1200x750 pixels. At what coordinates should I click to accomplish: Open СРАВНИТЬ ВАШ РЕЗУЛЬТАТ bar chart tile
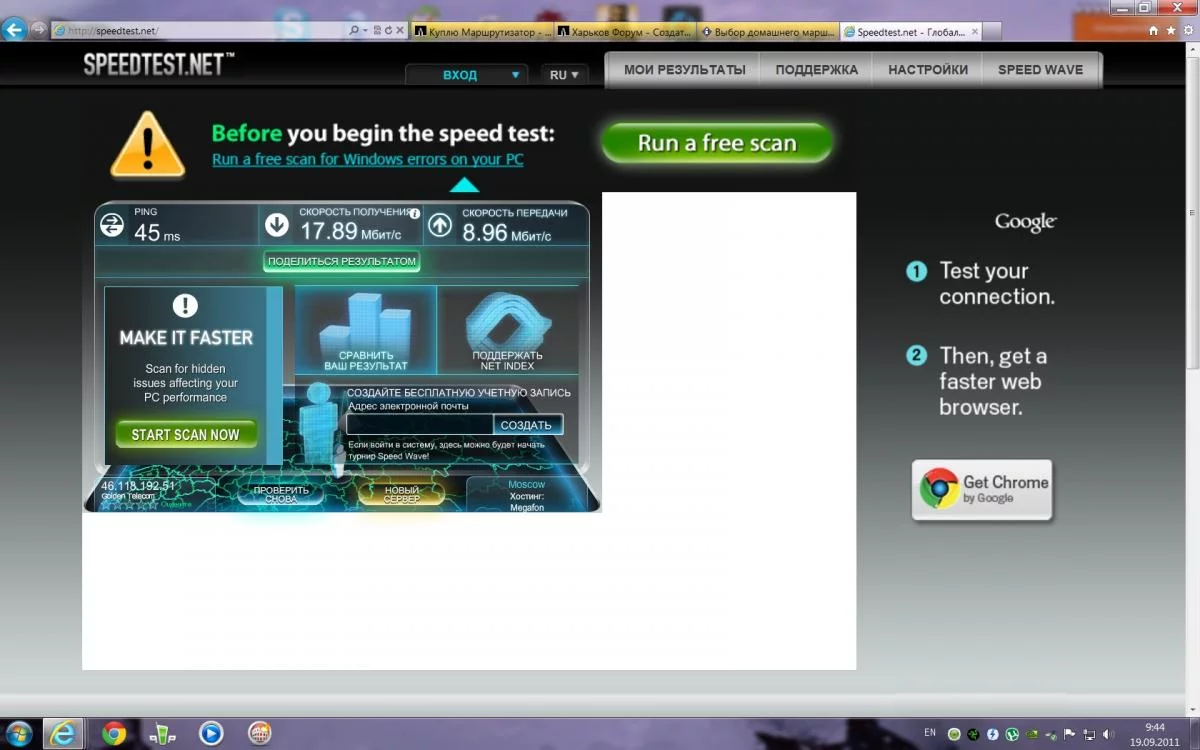(365, 330)
